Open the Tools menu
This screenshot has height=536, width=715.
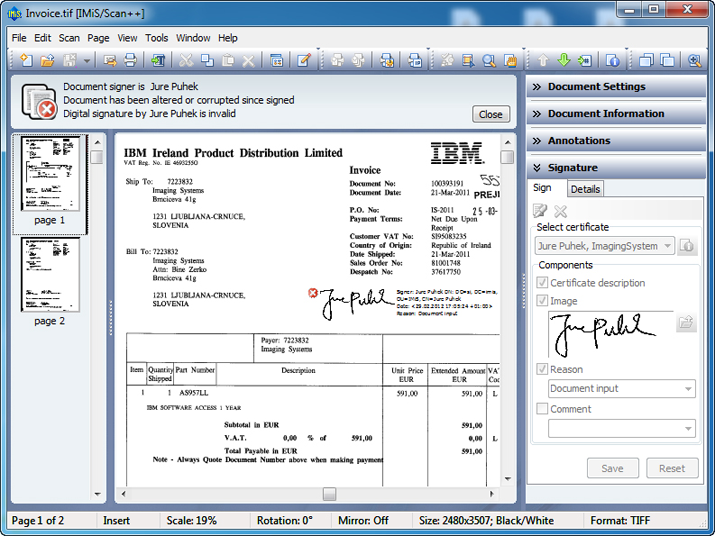(x=156, y=38)
